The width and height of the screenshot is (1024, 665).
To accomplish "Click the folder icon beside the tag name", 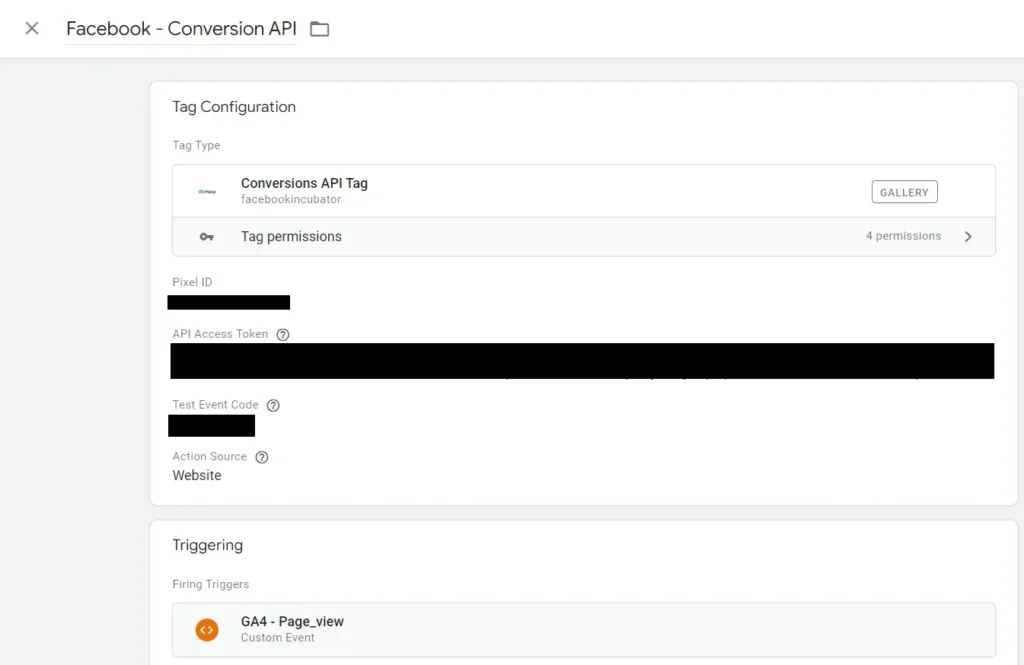I will coord(319,29).
